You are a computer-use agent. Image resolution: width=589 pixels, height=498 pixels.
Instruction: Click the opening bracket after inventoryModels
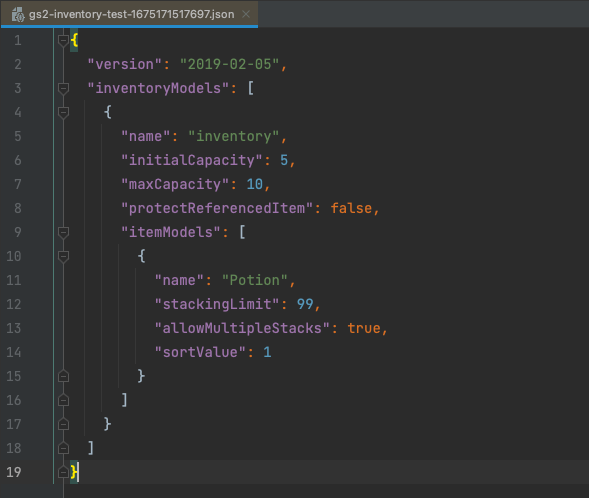click(251, 89)
